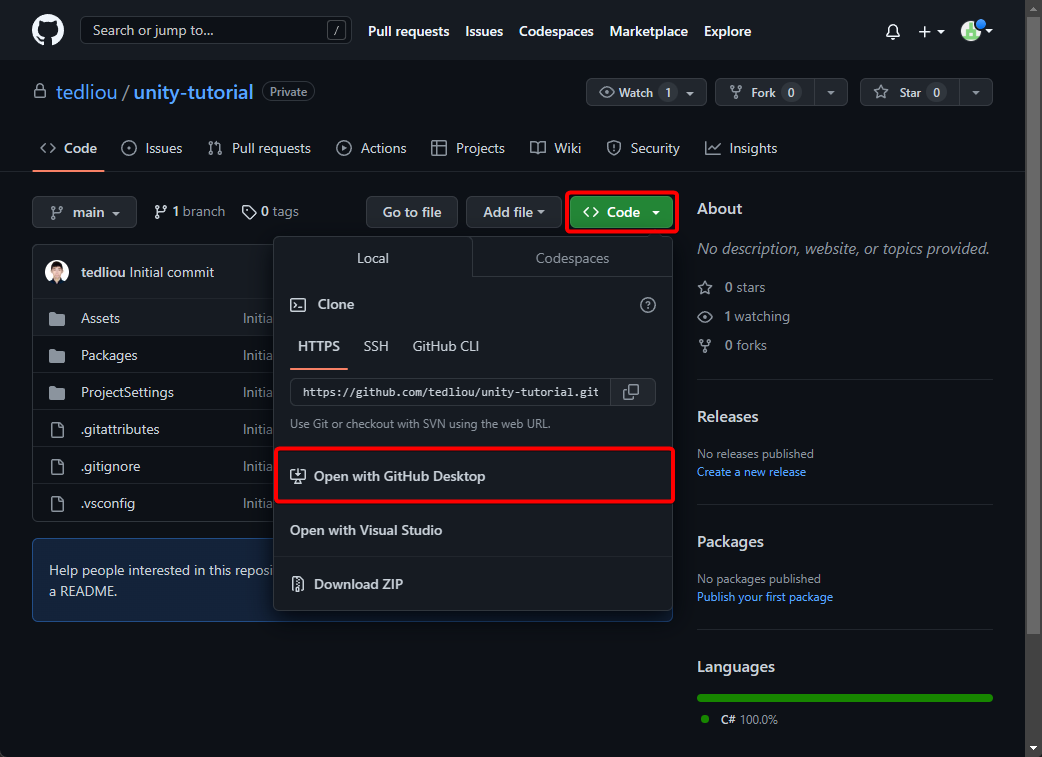Viewport: 1042px width, 757px height.
Task: Open the tedliou owner profile link
Action: pos(86,92)
